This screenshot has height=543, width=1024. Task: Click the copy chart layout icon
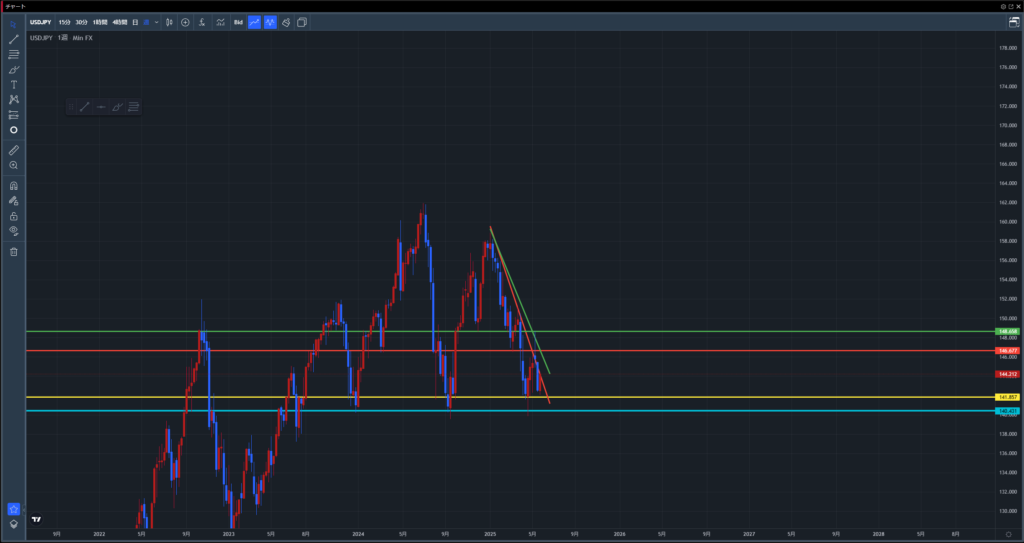point(302,22)
